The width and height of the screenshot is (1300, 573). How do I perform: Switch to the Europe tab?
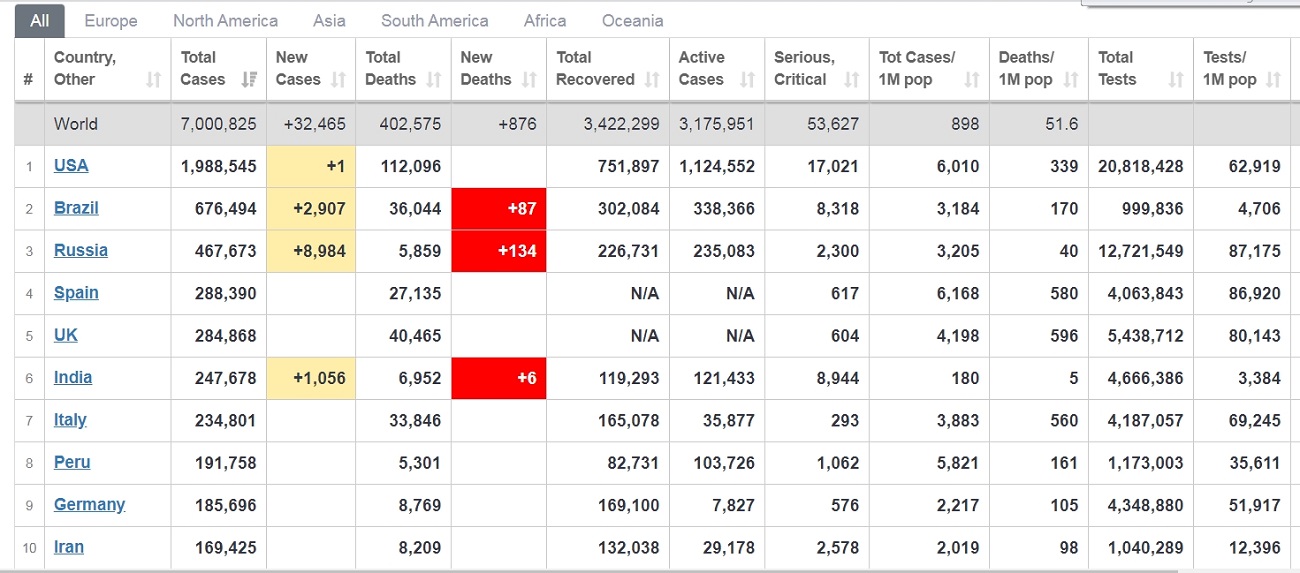click(x=111, y=21)
